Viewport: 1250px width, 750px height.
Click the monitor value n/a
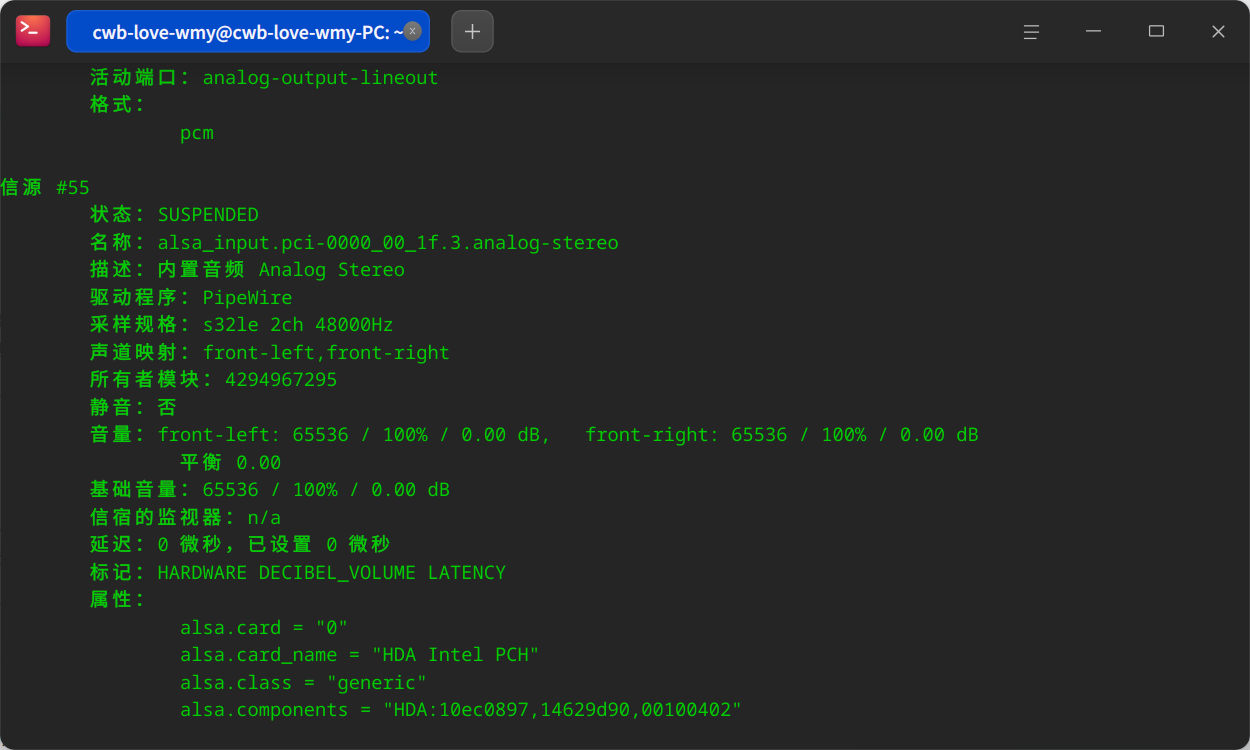[264, 518]
